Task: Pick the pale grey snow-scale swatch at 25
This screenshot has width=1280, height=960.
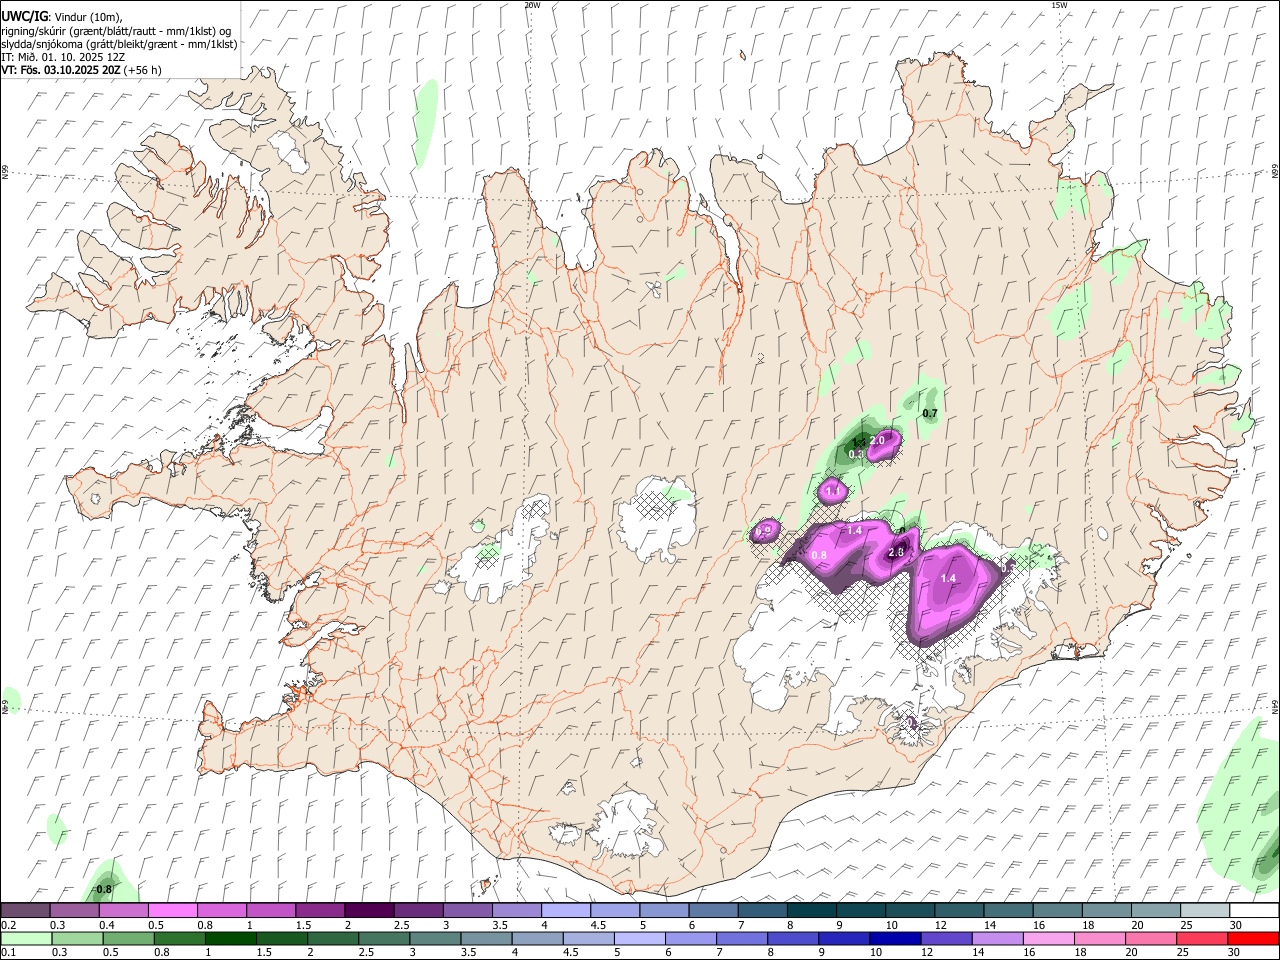Action: tap(1205, 911)
